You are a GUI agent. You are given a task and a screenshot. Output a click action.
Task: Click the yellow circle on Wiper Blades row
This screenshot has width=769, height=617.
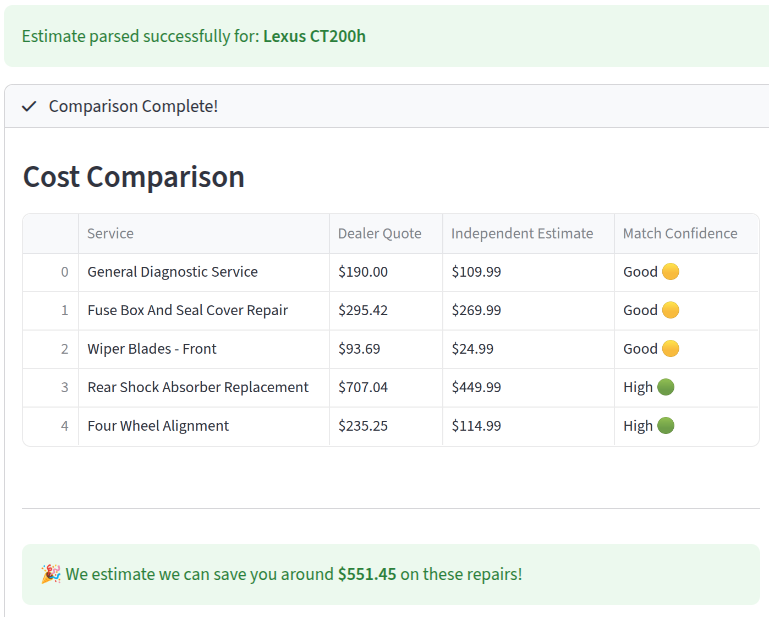[x=670, y=349]
